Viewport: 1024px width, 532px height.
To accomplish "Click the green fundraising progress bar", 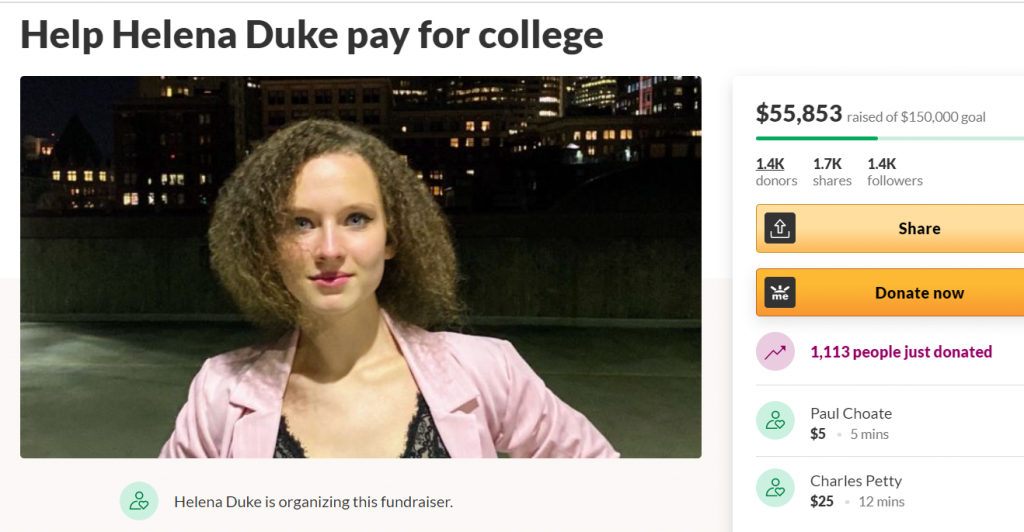I will click(817, 138).
